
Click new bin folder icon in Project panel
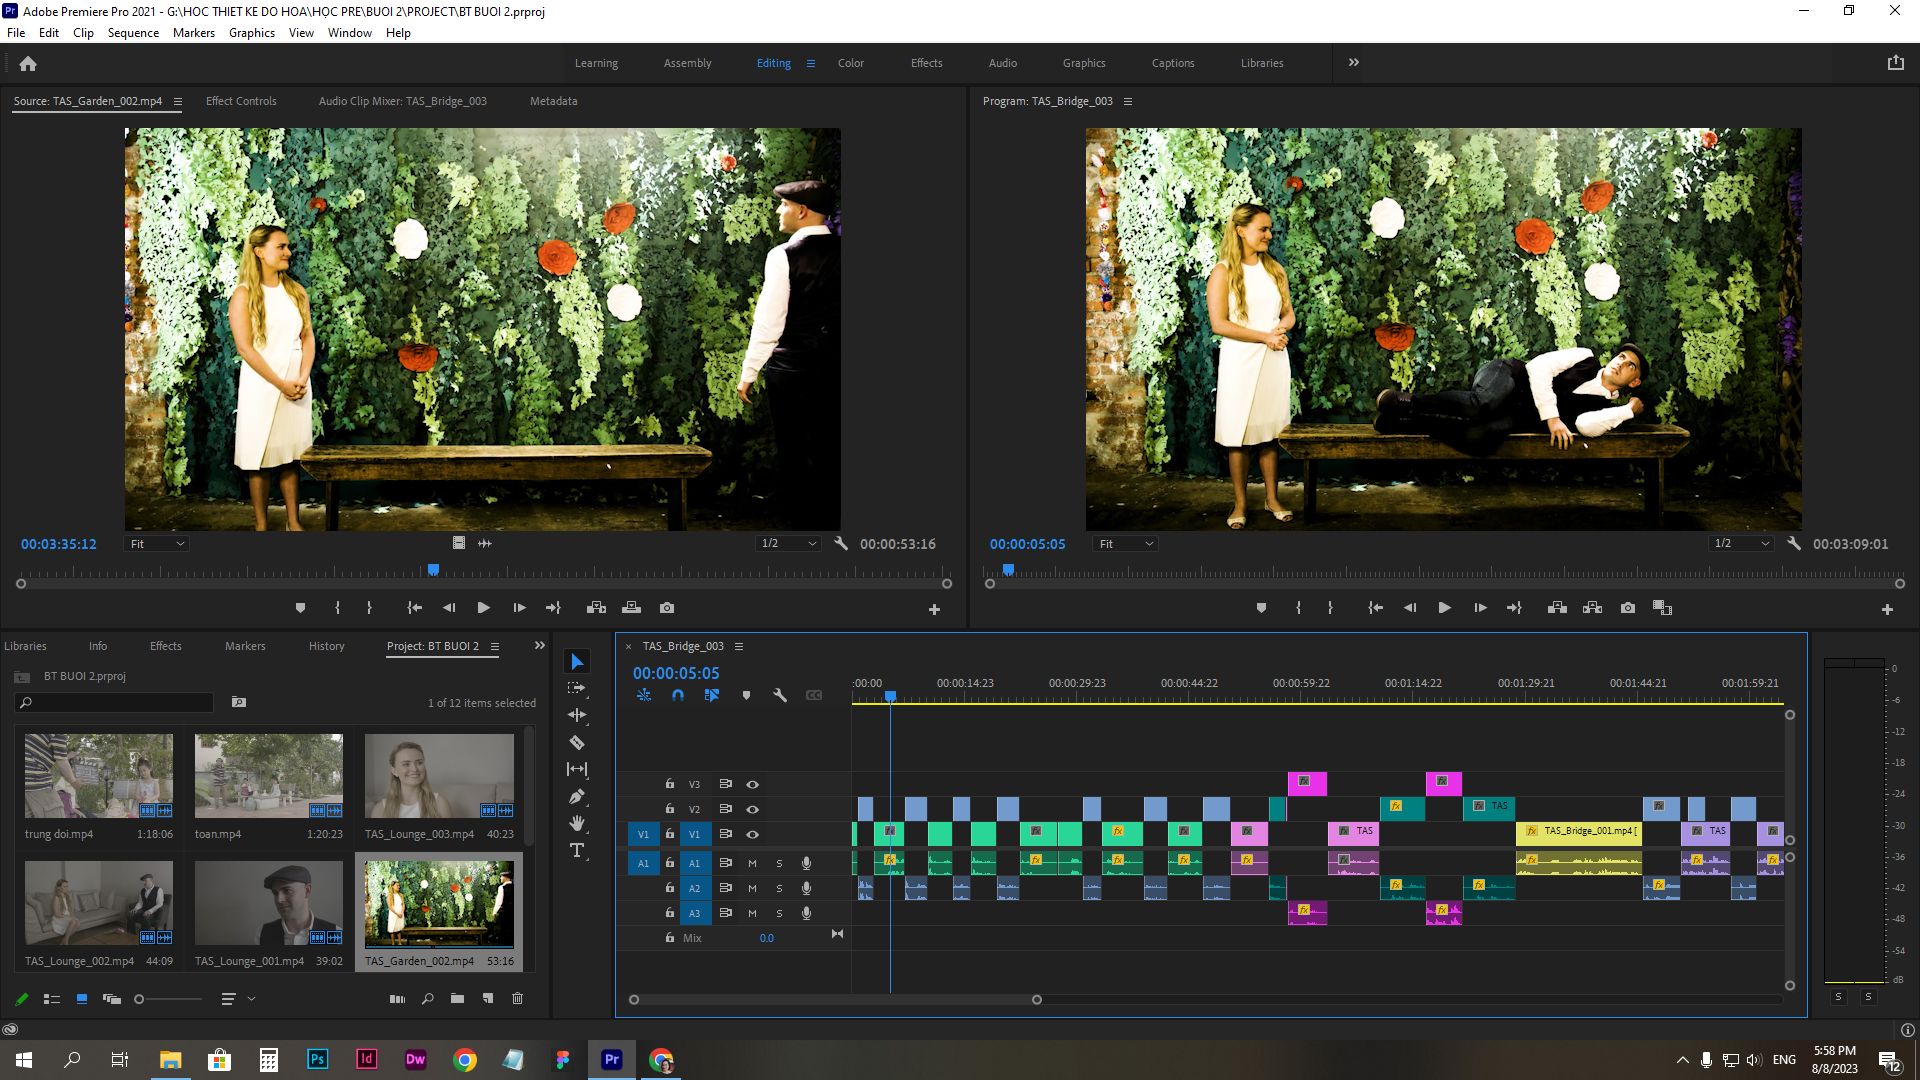457,998
